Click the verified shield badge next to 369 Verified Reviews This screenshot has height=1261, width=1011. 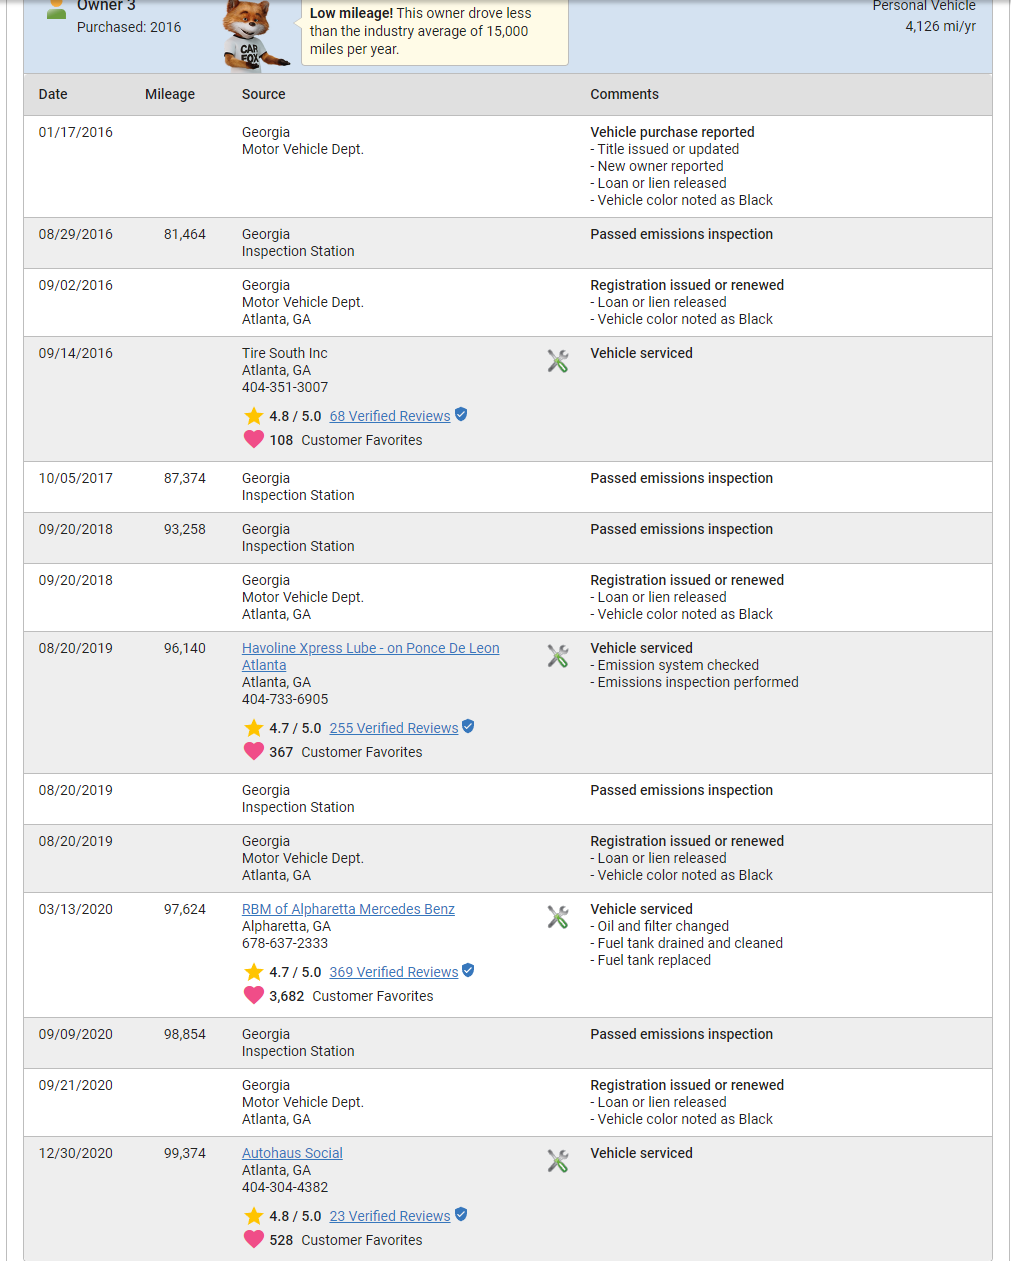pyautogui.click(x=468, y=970)
